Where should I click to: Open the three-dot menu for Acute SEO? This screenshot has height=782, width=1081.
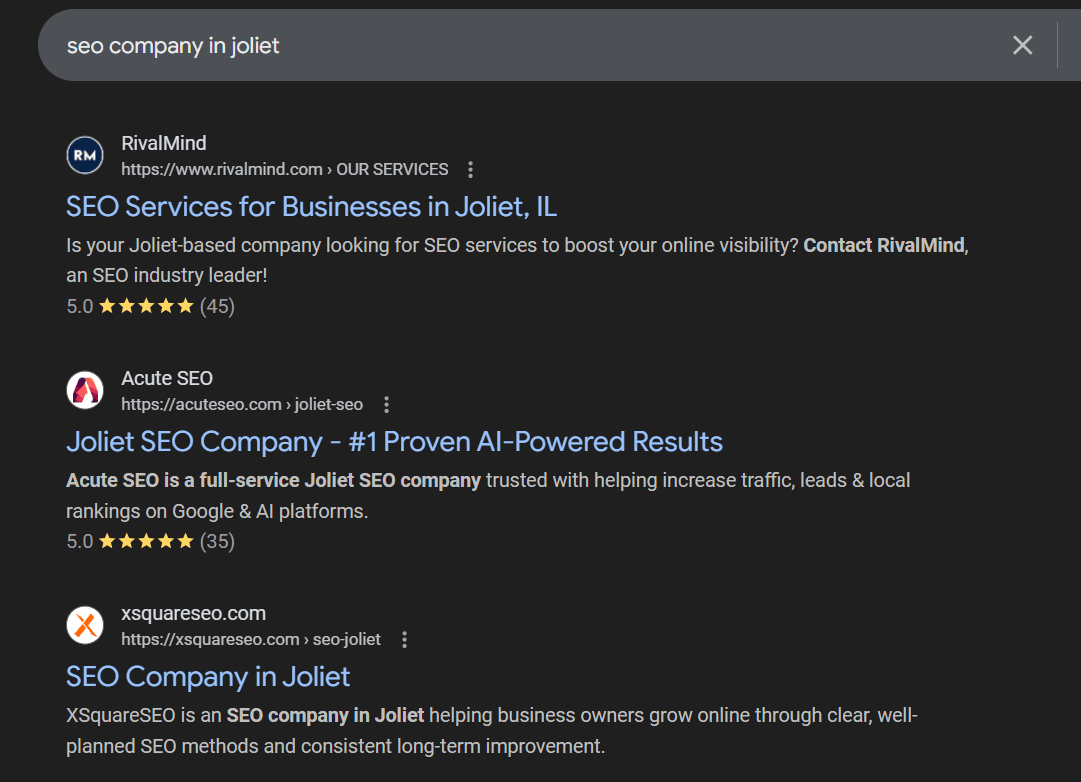coord(386,404)
